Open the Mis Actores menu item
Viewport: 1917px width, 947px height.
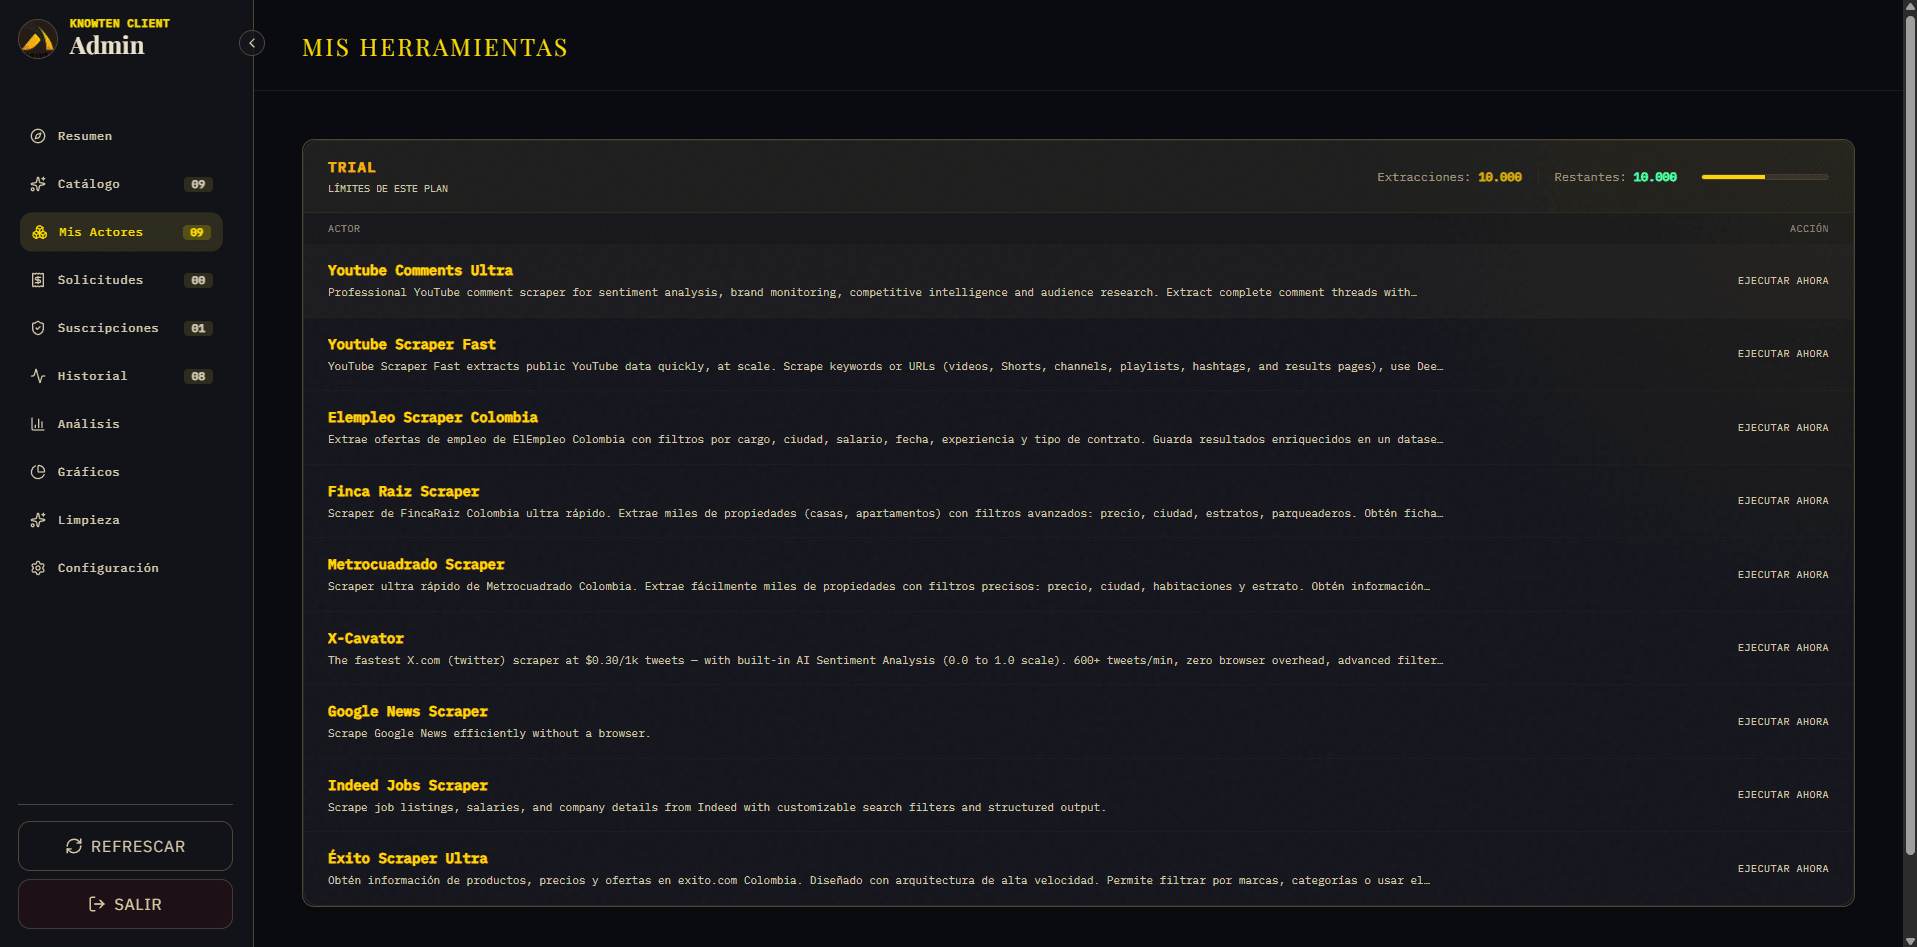(x=121, y=232)
